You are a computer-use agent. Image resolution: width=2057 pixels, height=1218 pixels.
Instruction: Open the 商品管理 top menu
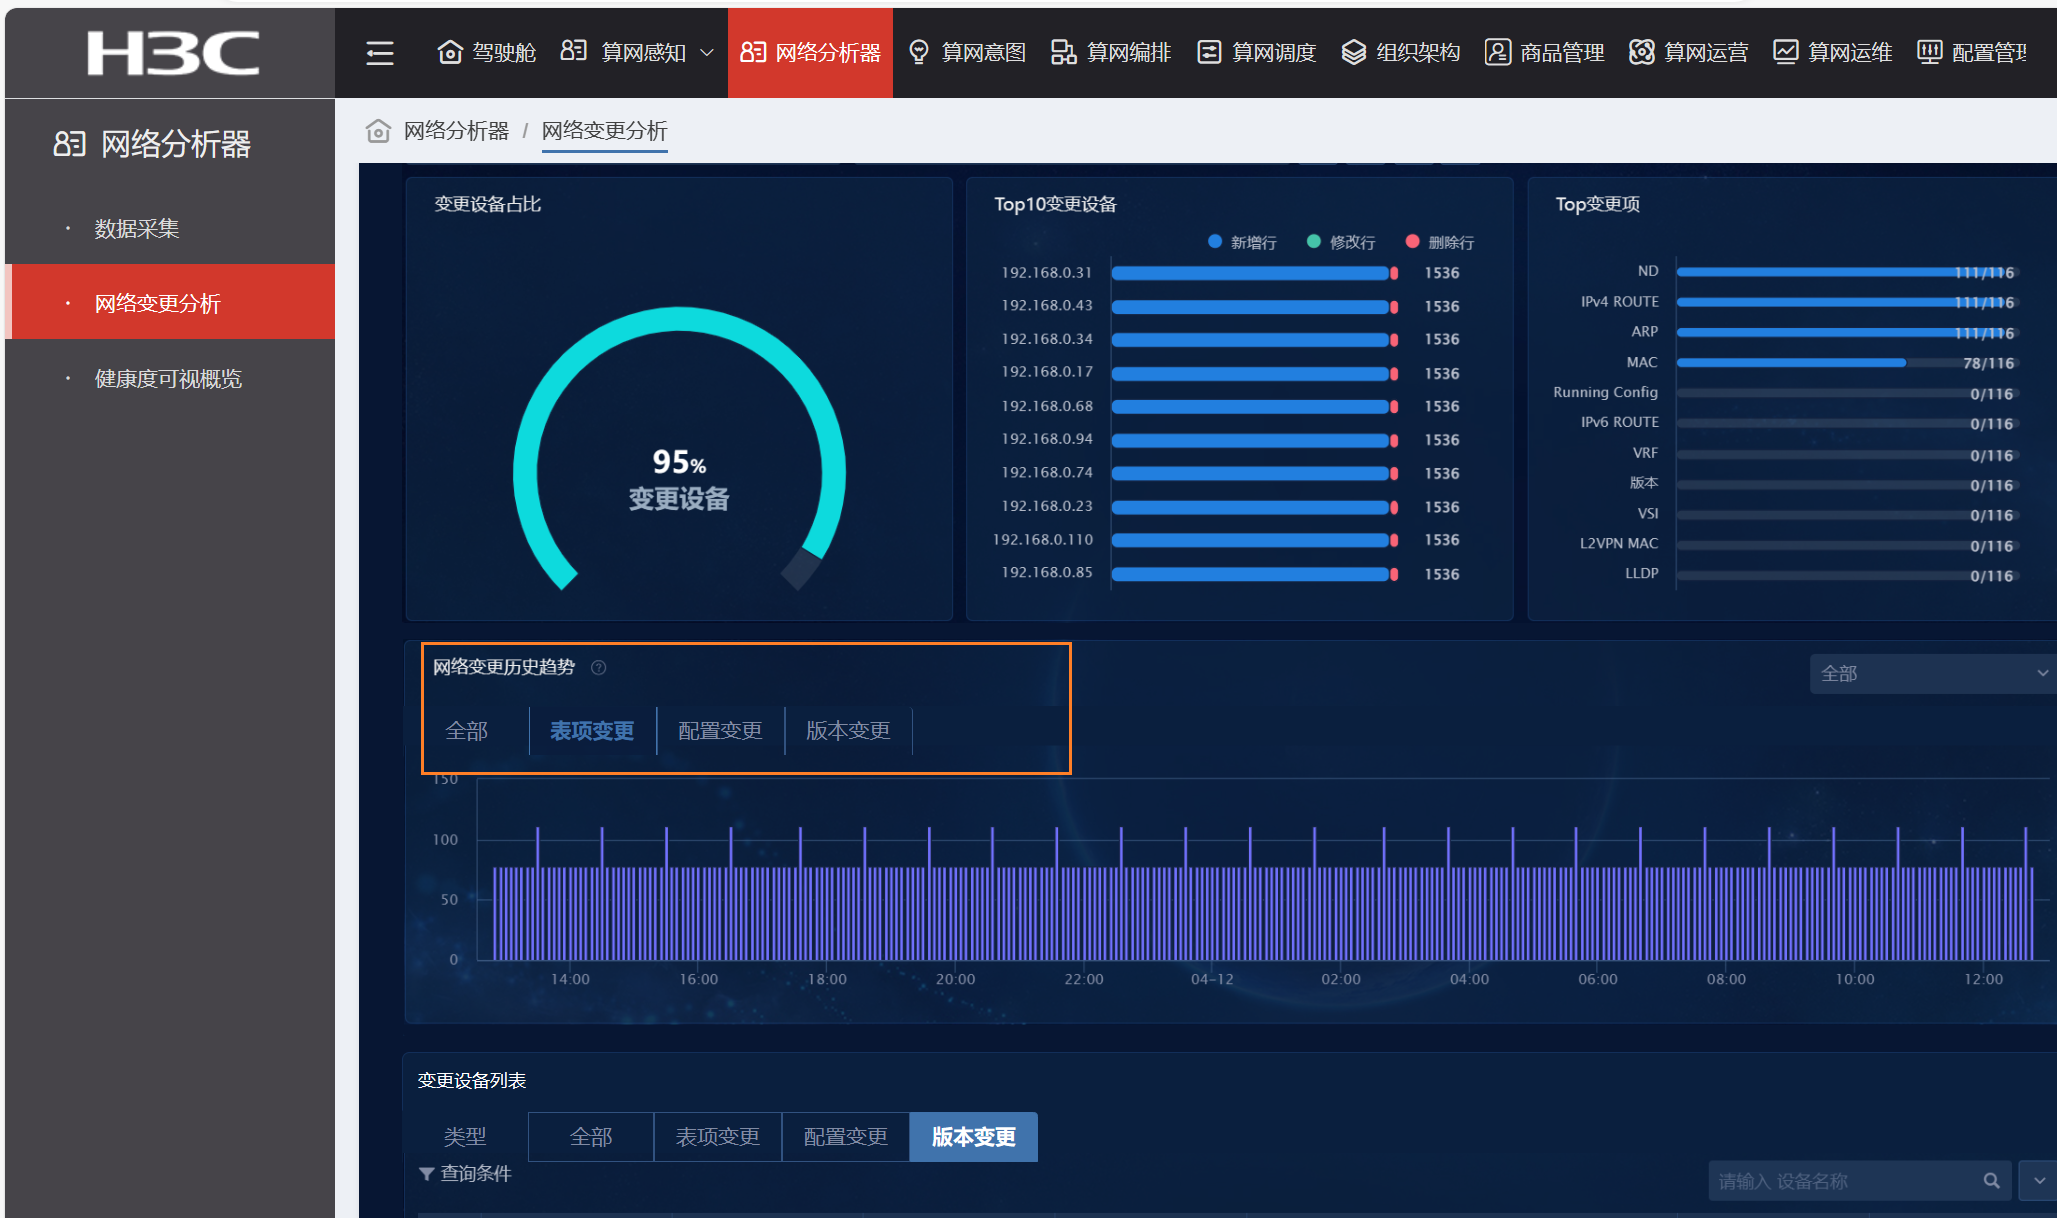point(1544,52)
